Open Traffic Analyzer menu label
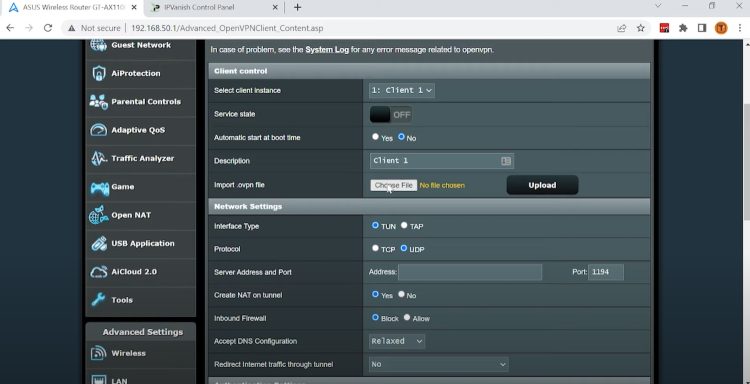The image size is (750, 384). 143,158
